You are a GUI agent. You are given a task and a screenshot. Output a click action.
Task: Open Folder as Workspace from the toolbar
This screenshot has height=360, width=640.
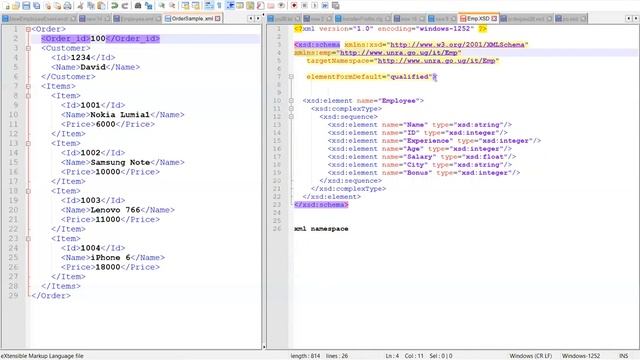click(271, 6)
